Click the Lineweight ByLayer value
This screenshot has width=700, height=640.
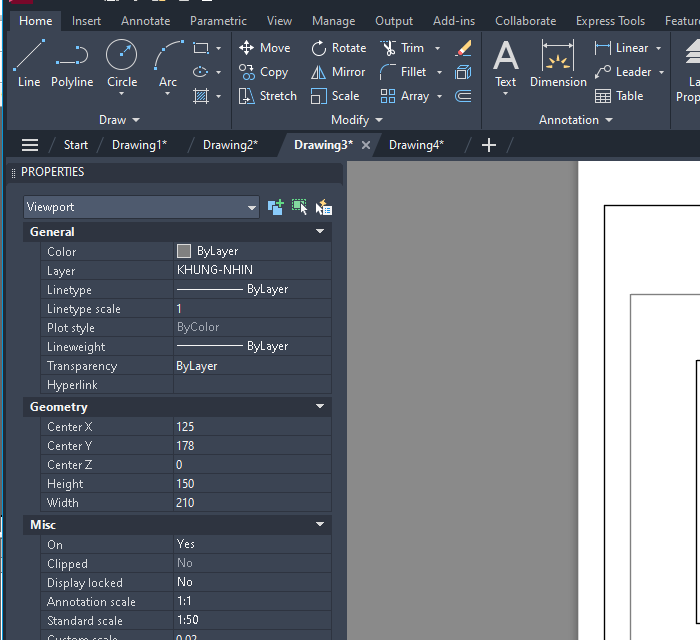pos(252,346)
